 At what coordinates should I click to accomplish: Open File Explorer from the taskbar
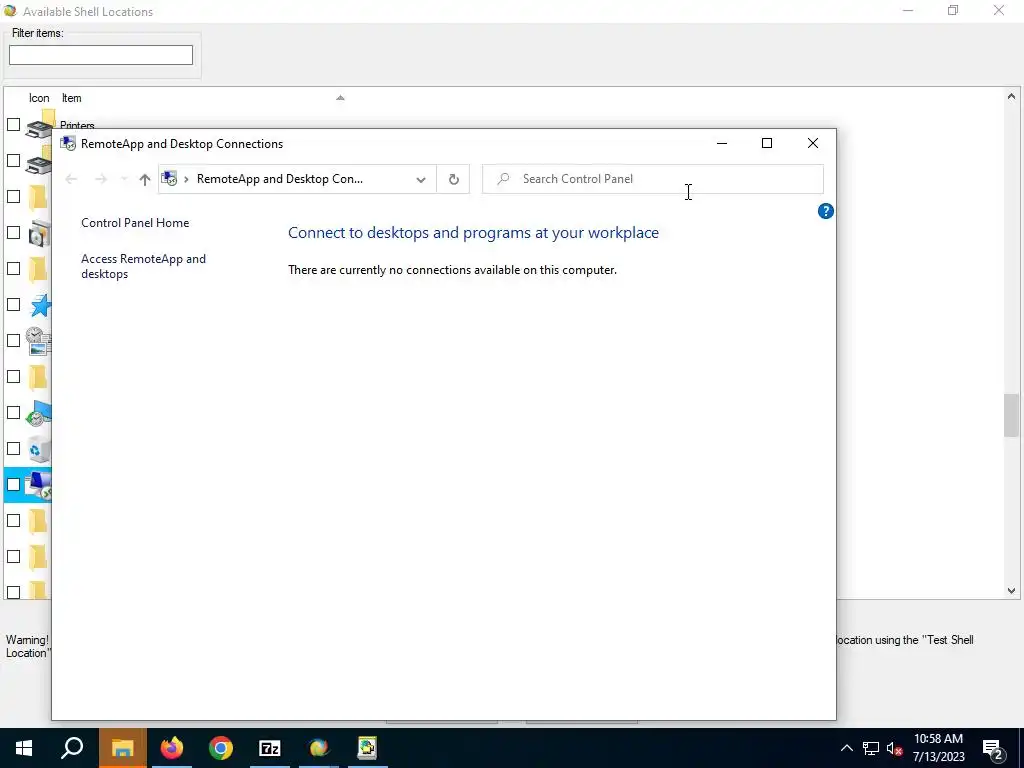pyautogui.click(x=122, y=748)
